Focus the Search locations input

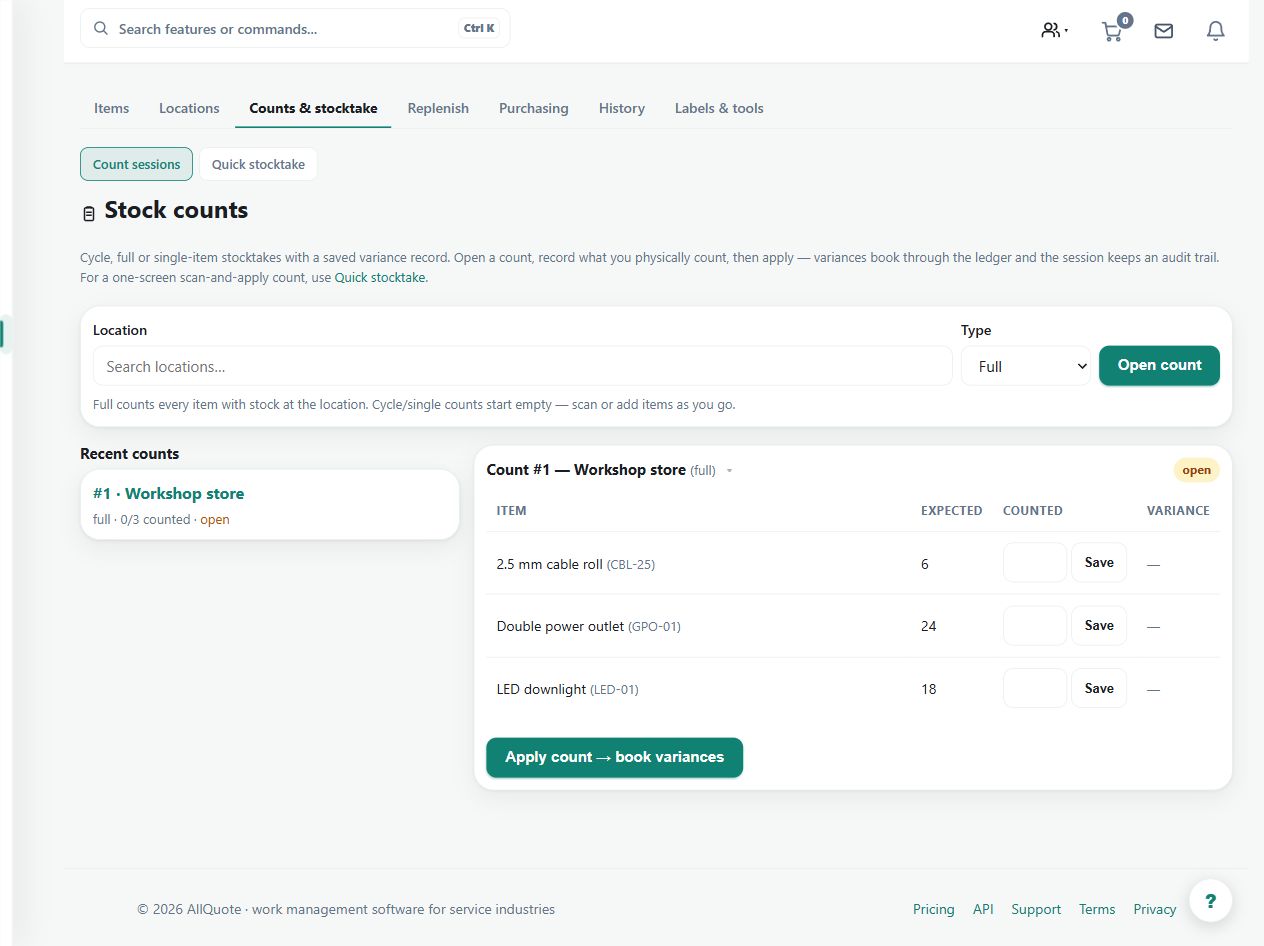coord(522,366)
